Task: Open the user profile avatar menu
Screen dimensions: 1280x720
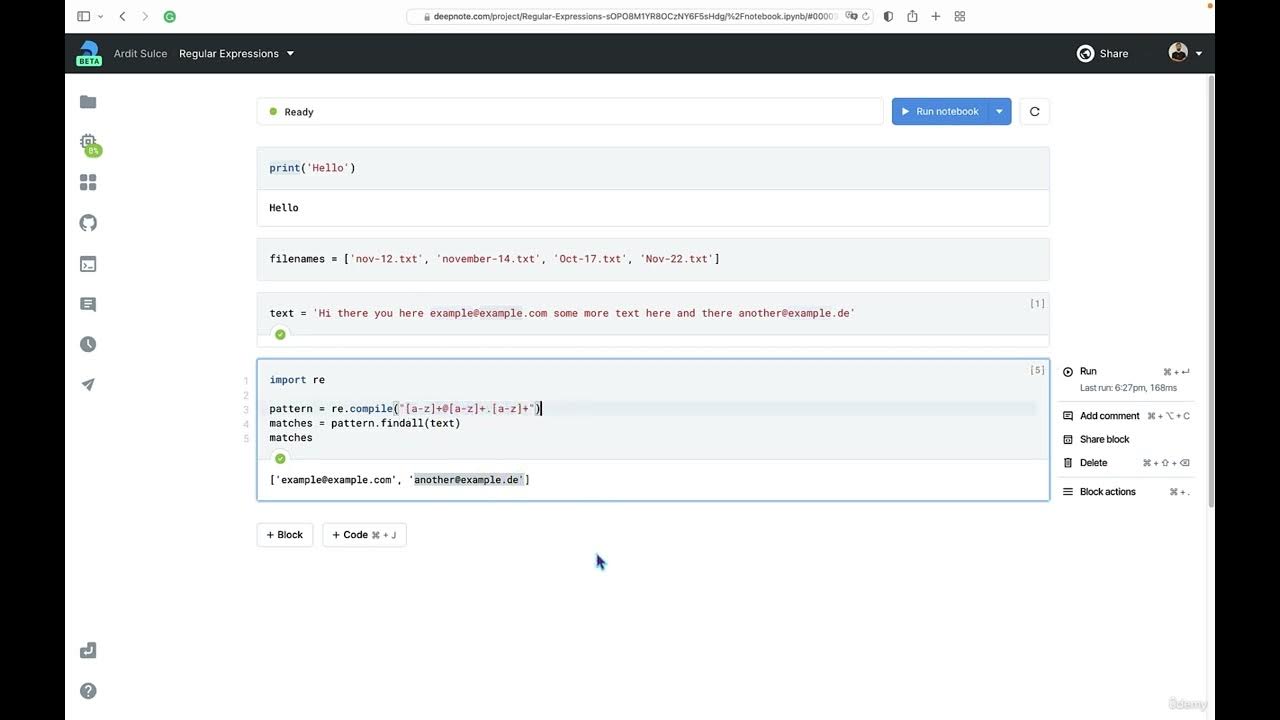Action: pos(1185,54)
